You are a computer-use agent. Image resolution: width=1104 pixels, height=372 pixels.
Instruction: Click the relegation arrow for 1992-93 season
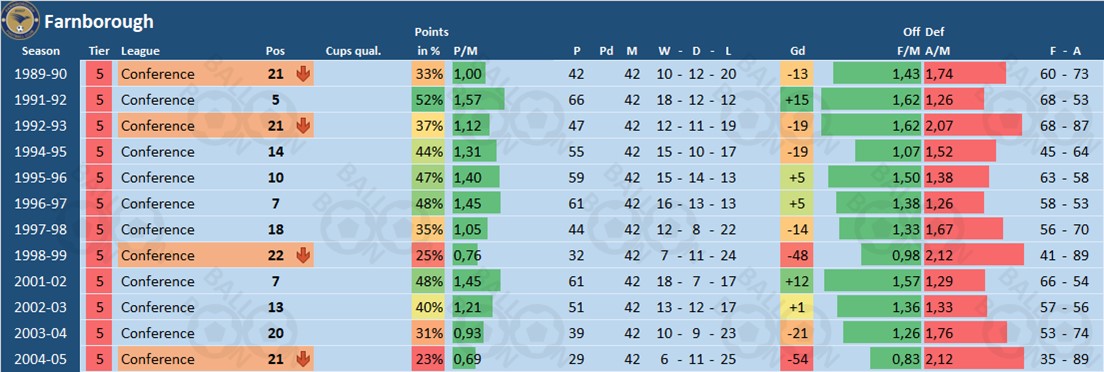[303, 125]
